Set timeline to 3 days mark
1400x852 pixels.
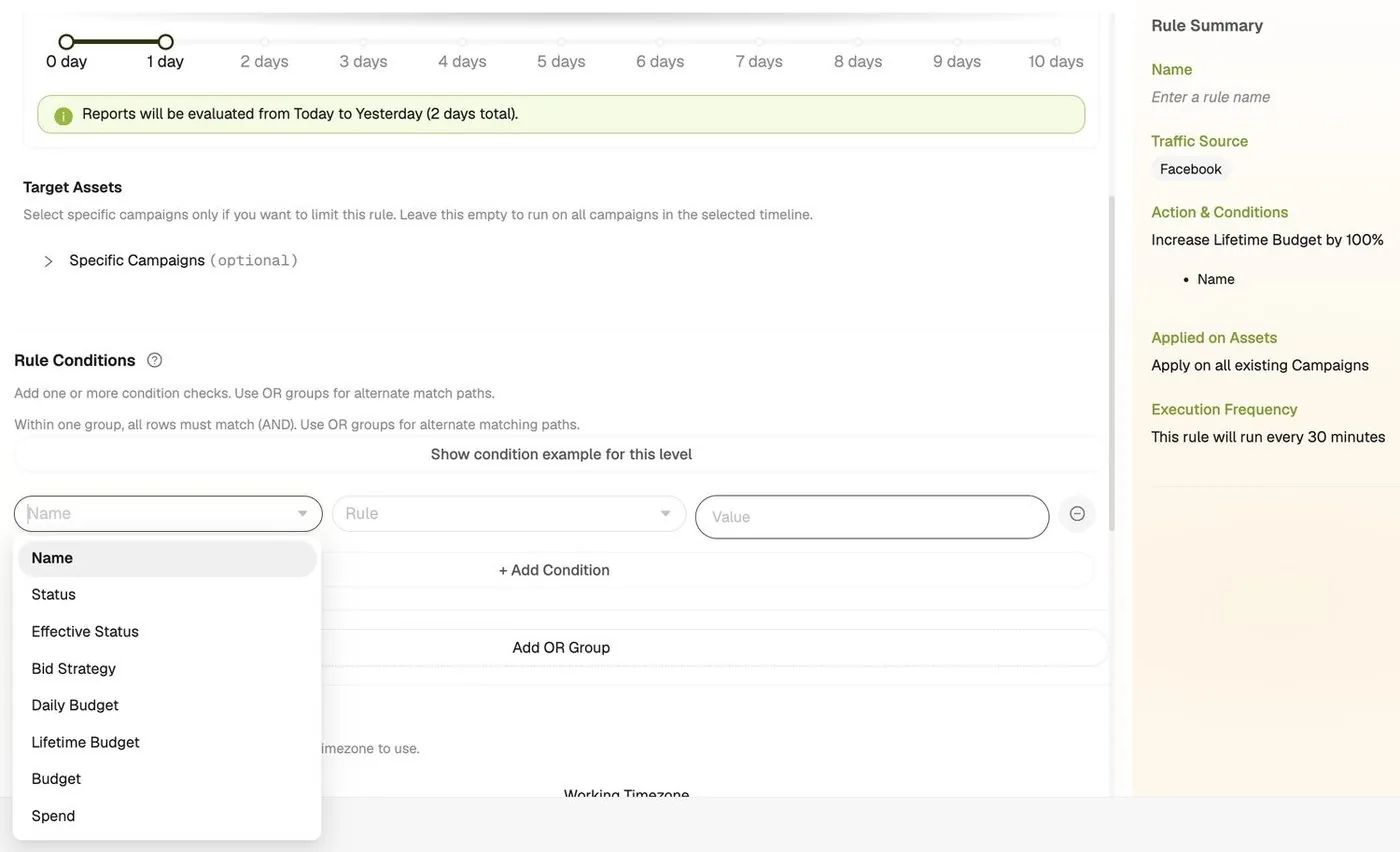pyautogui.click(x=363, y=42)
